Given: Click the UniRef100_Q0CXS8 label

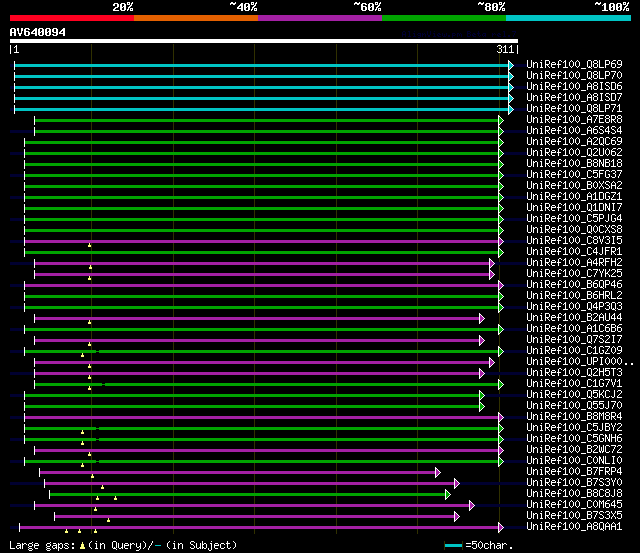Looking at the screenshot, I should pos(574,230).
